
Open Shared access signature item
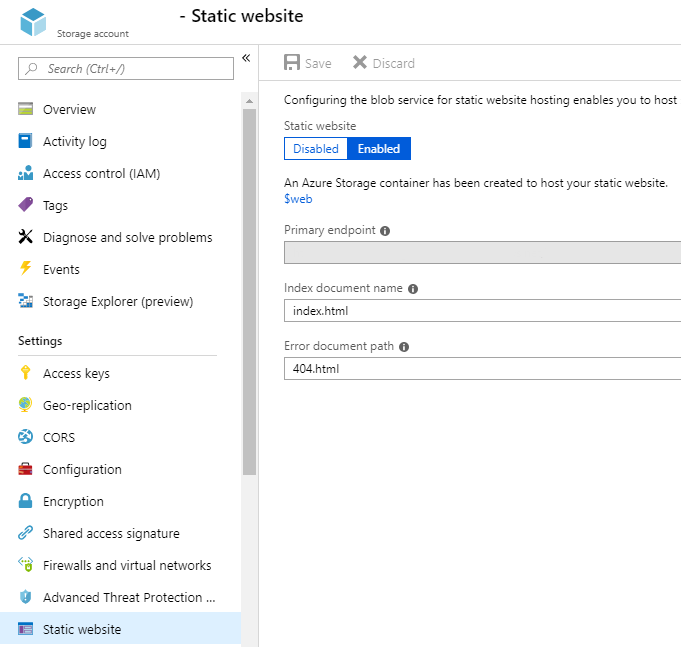(x=111, y=533)
